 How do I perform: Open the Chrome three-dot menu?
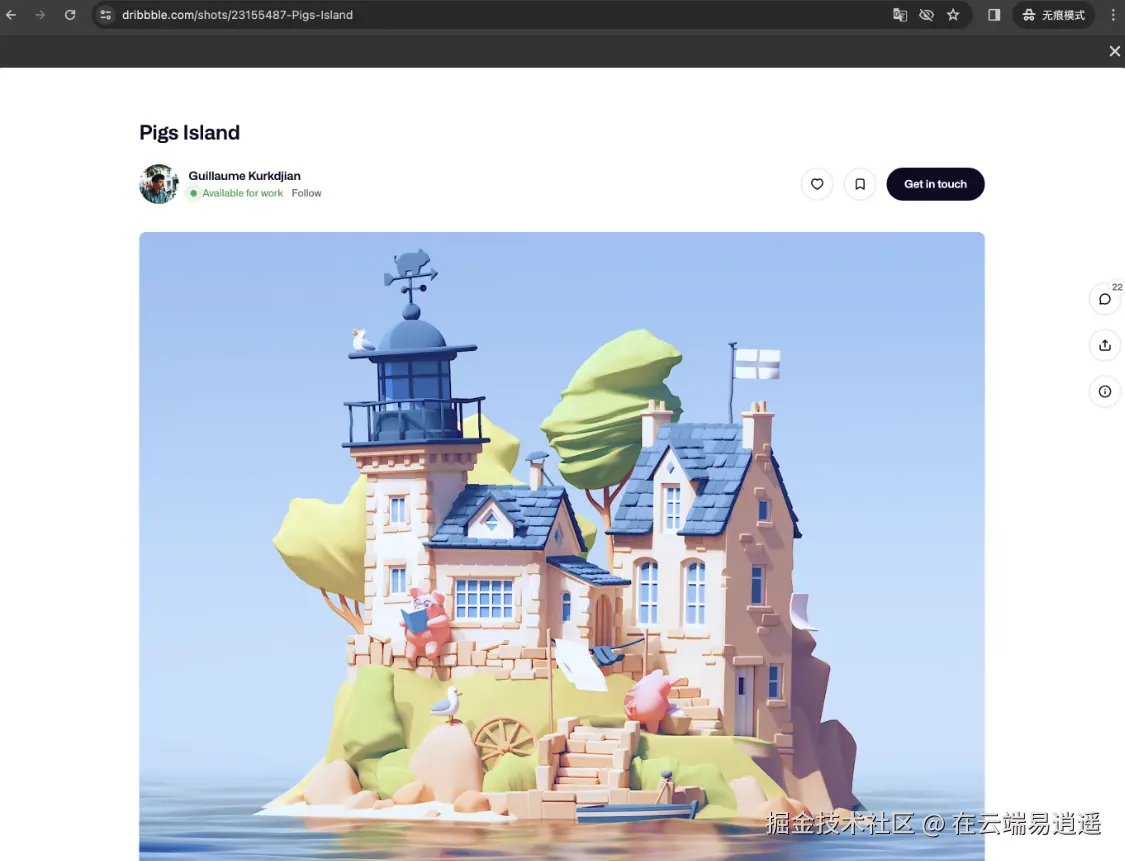coord(1114,15)
